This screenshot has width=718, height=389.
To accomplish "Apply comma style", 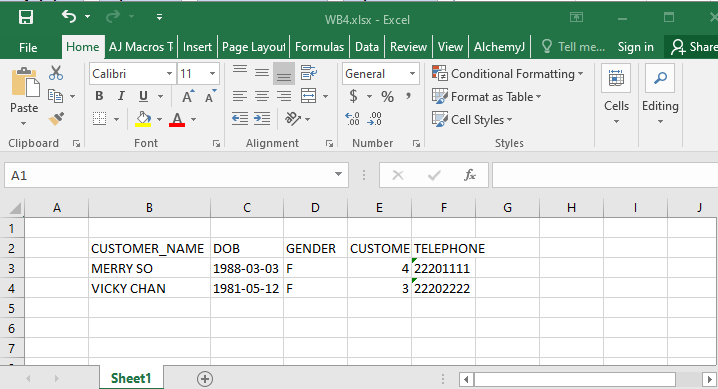I will point(408,97).
